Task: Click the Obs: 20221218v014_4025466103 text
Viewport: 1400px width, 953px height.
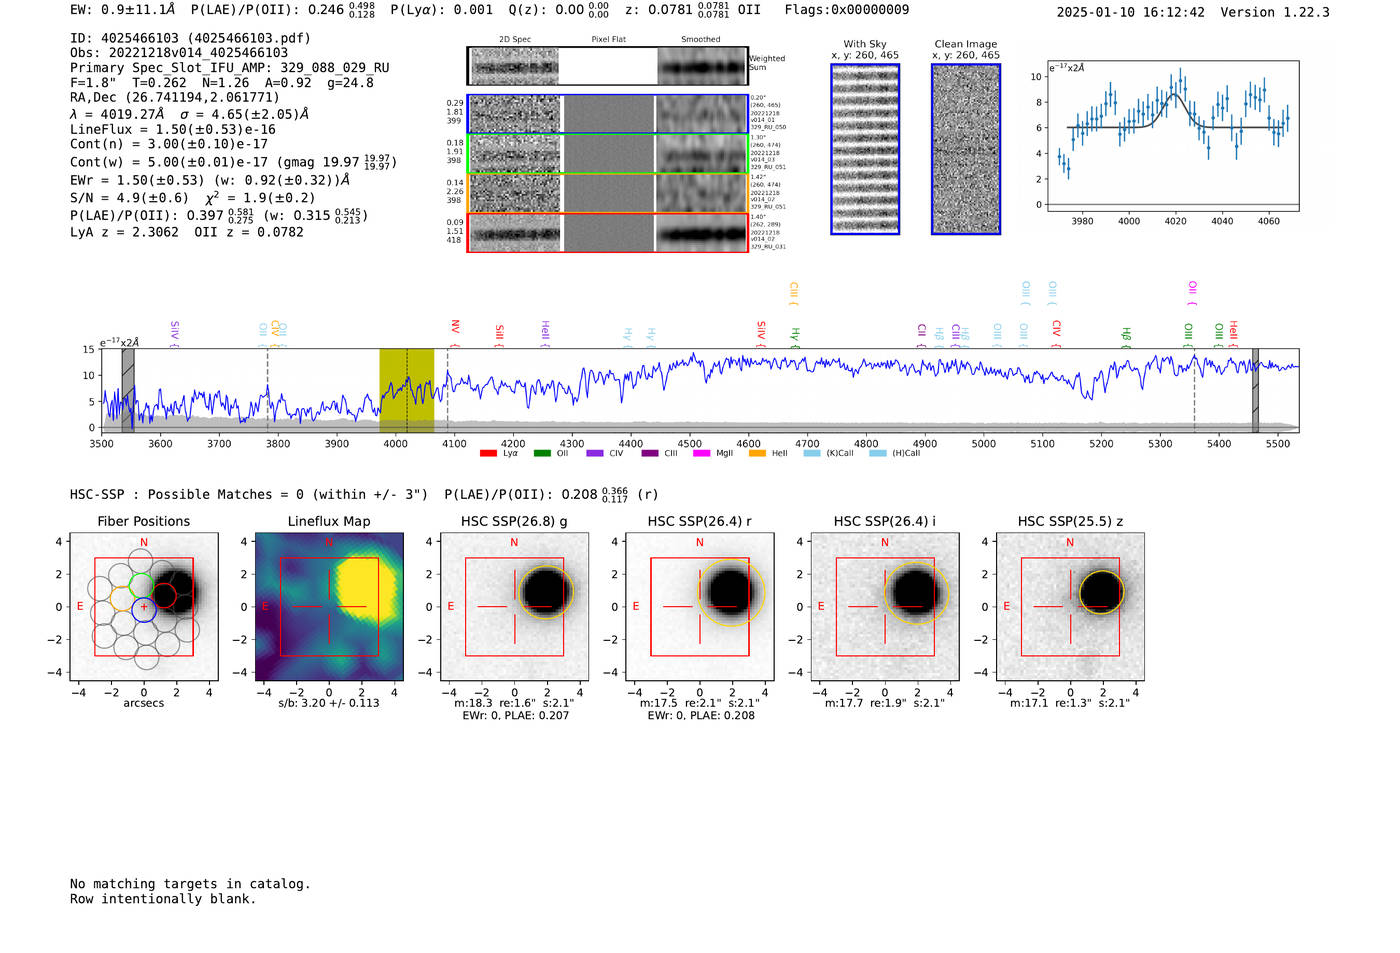Action: pyautogui.click(x=179, y=53)
